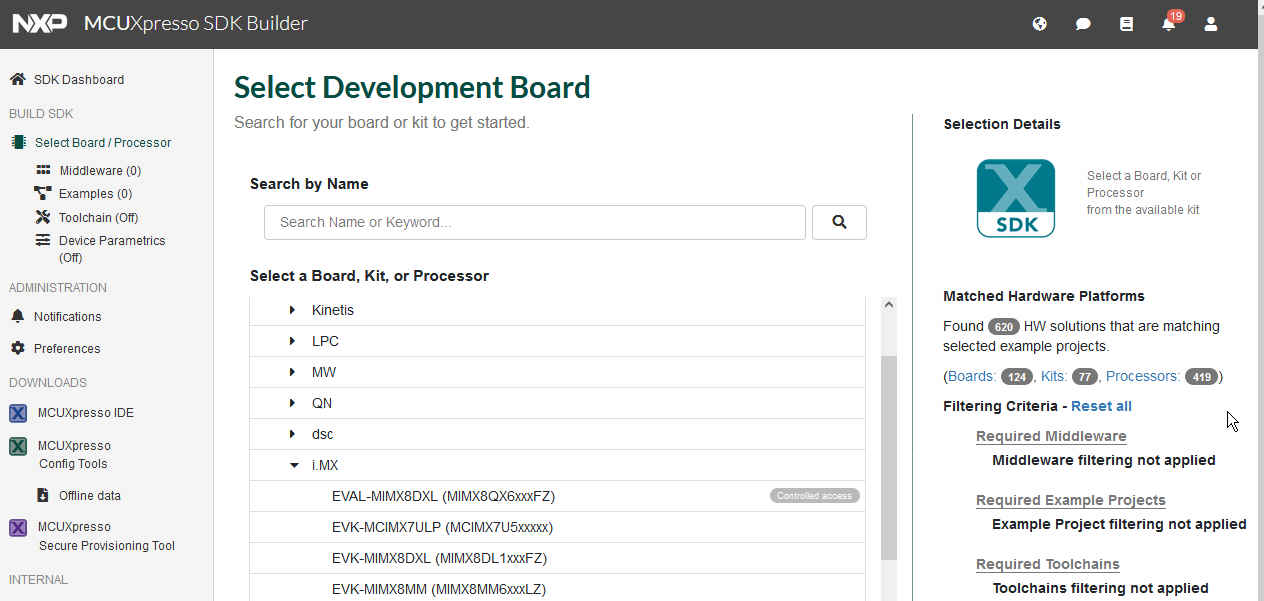Click the Middleware filter icon

point(44,169)
